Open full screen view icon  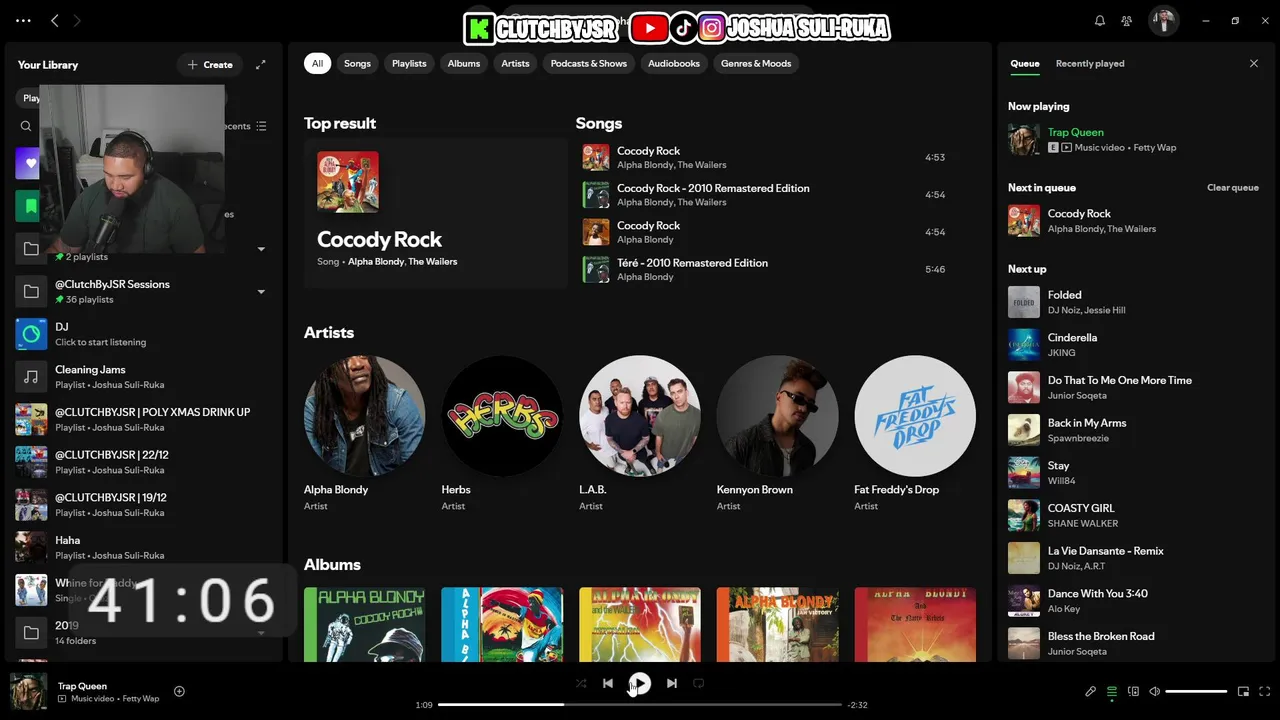[x=1265, y=691]
